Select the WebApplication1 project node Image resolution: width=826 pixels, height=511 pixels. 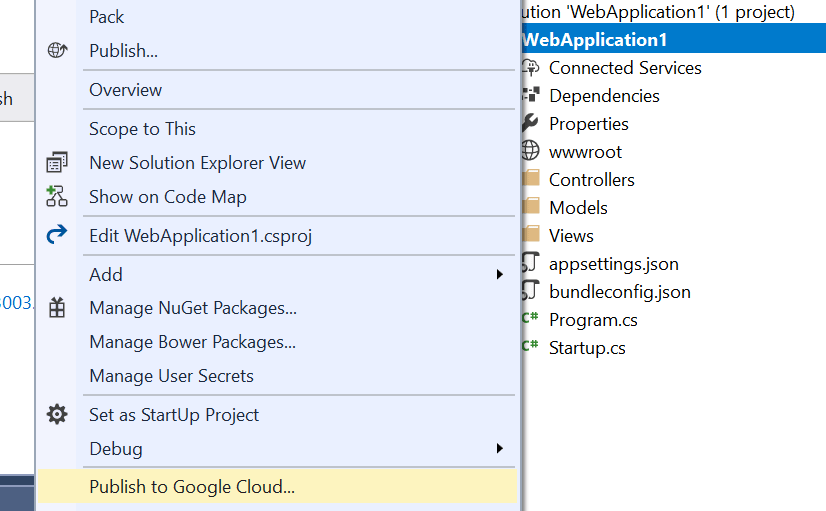[674, 40]
